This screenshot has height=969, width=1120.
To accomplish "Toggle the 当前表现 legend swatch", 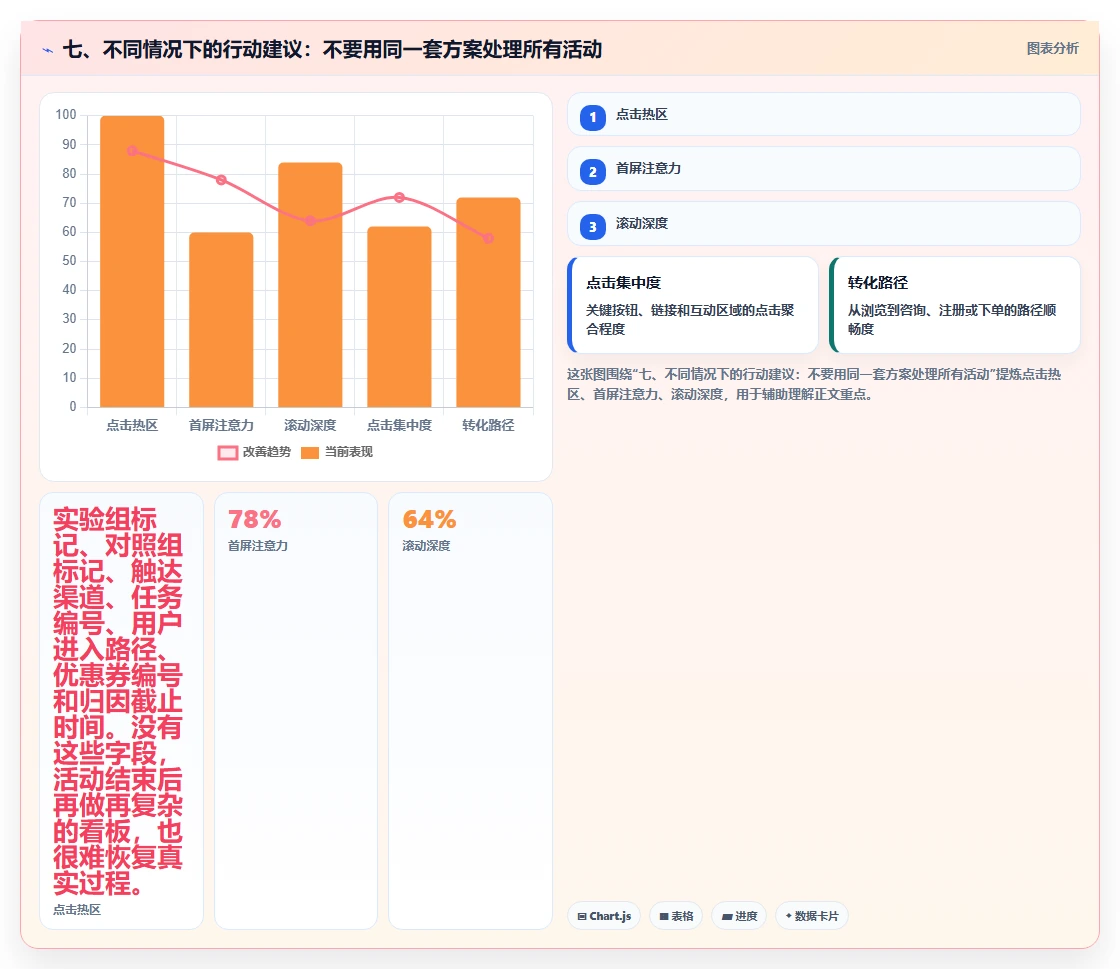I will click(310, 453).
